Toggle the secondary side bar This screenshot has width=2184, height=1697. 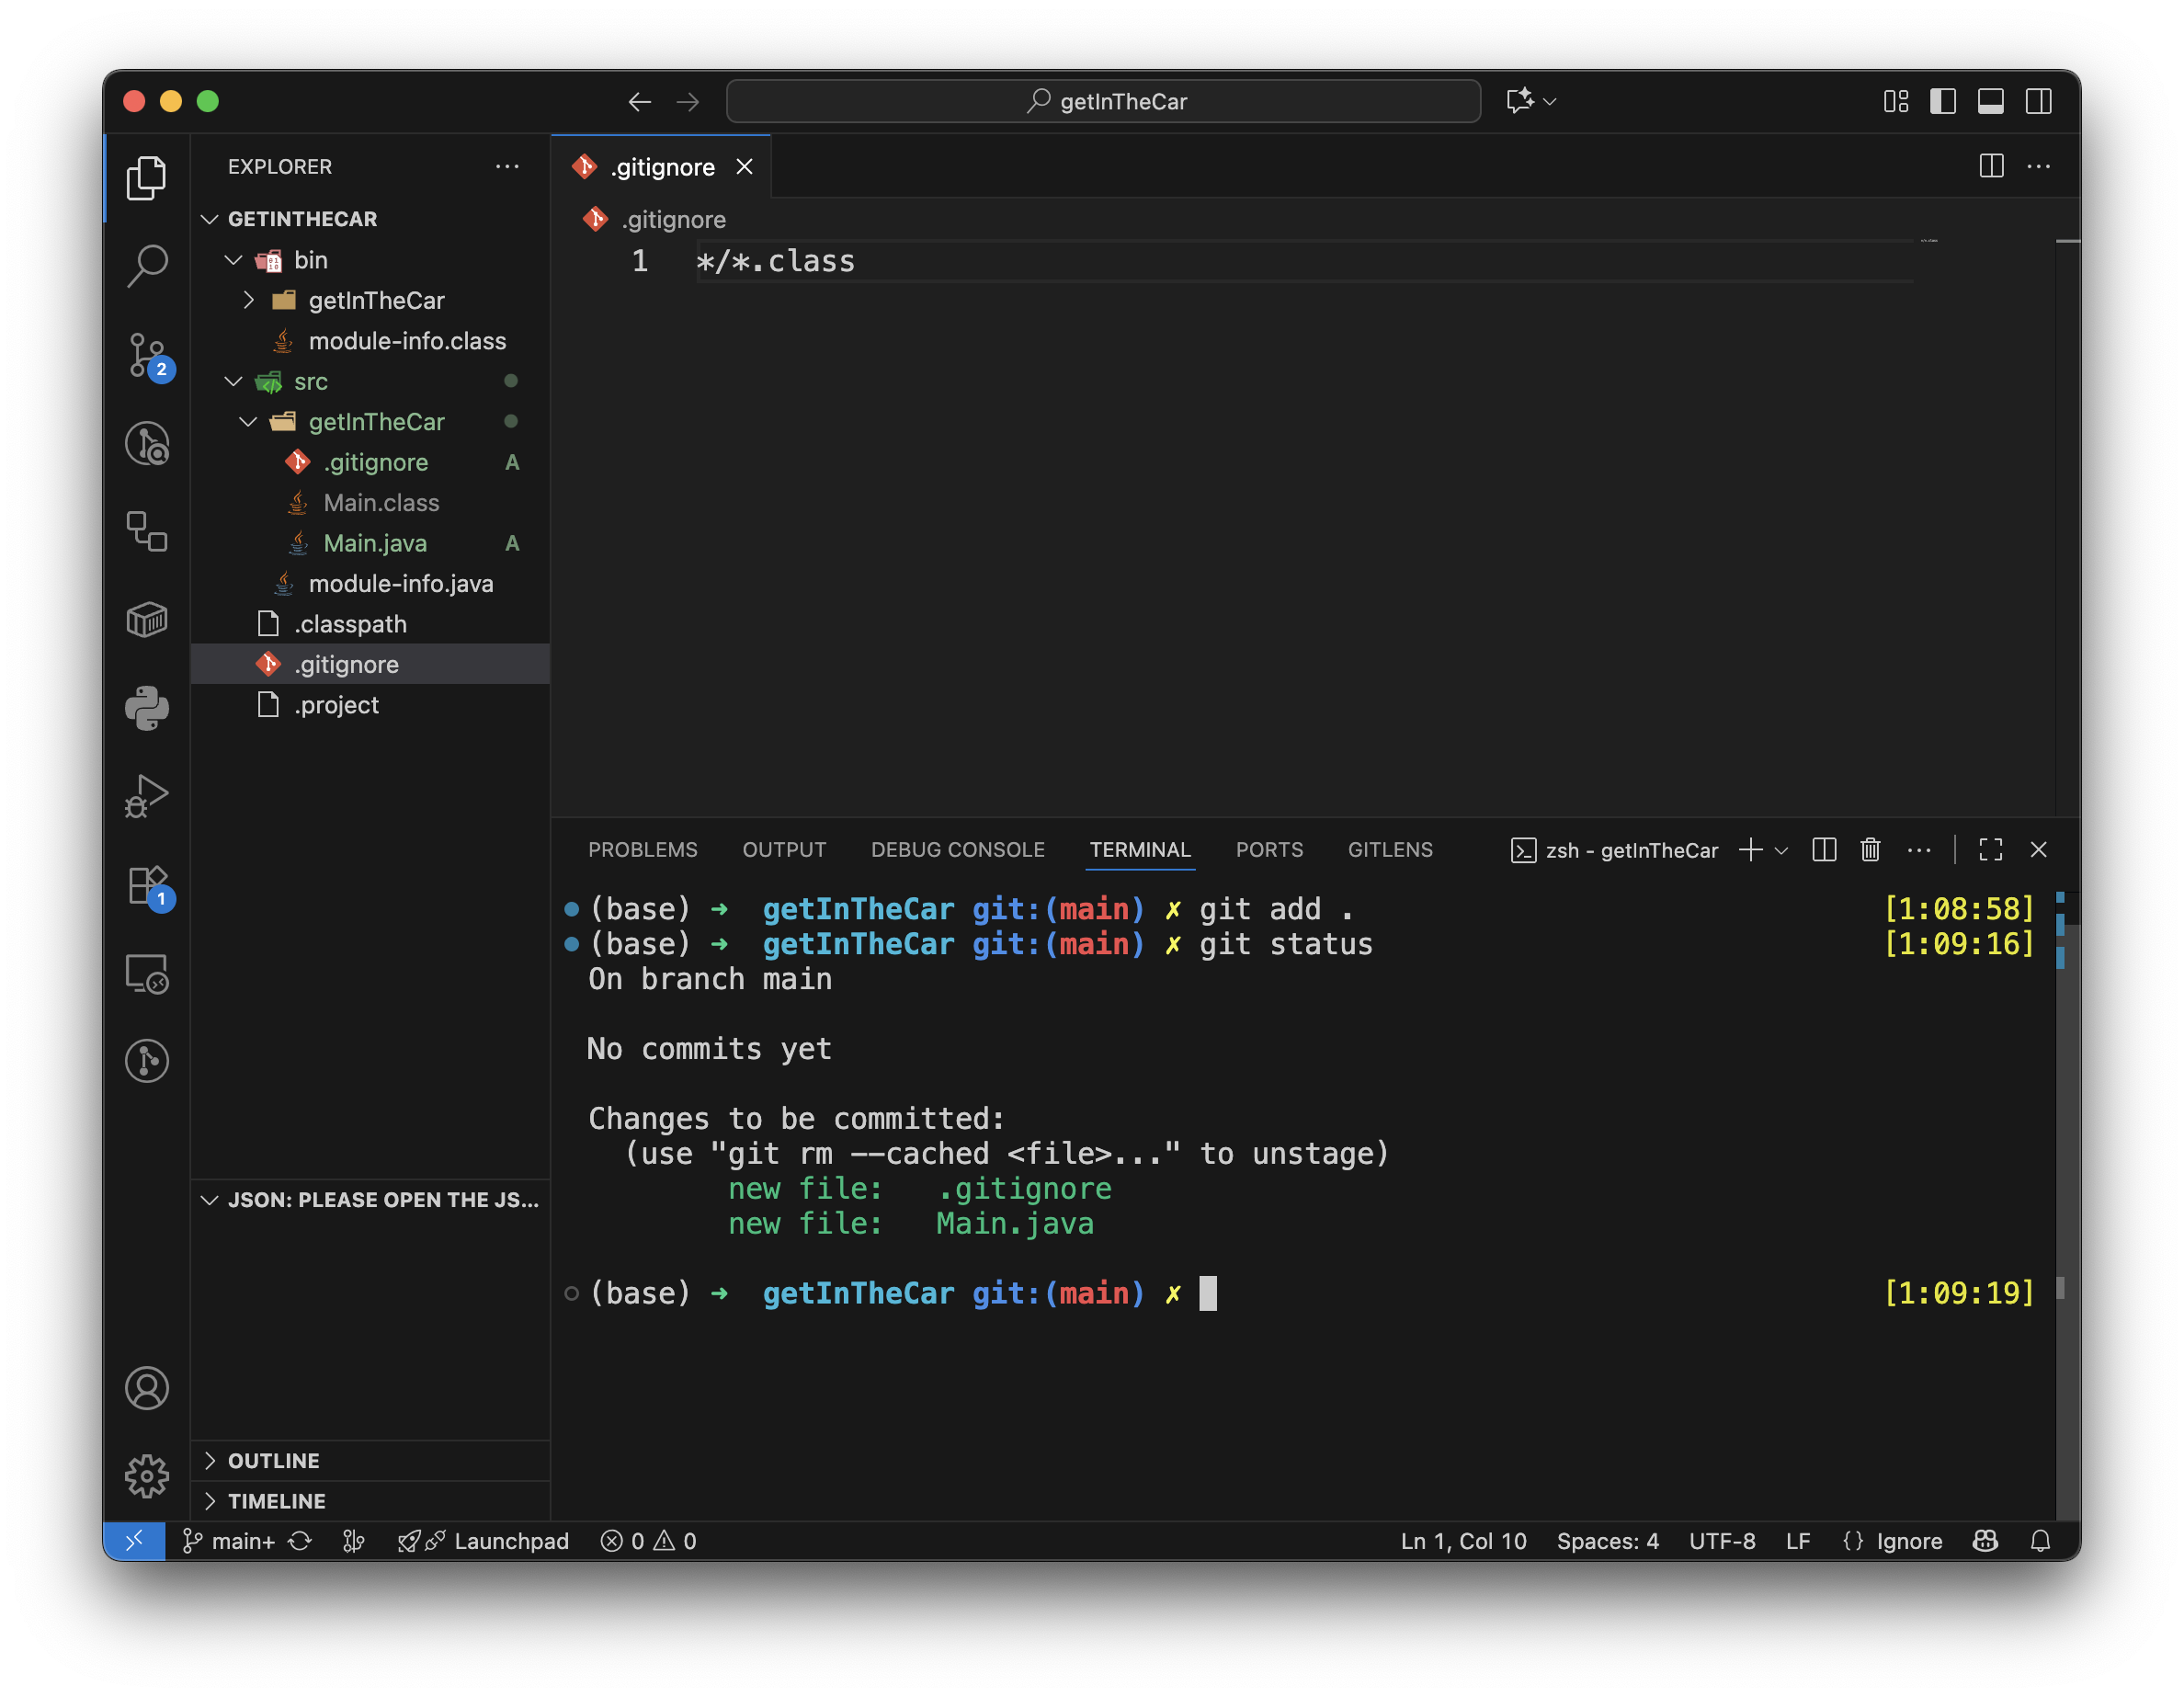pos(2038,101)
